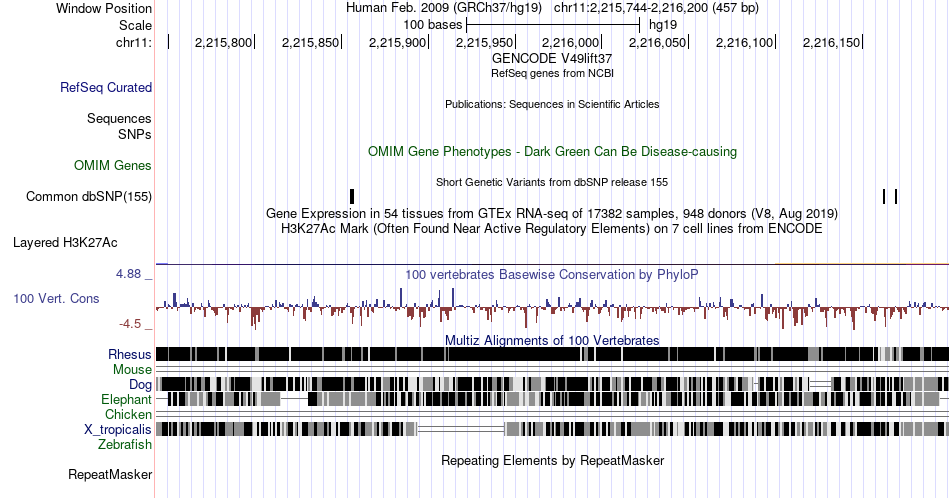Click the 100 Vert. Cons track label
Image resolution: width=950 pixels, height=498 pixels.
(56, 298)
